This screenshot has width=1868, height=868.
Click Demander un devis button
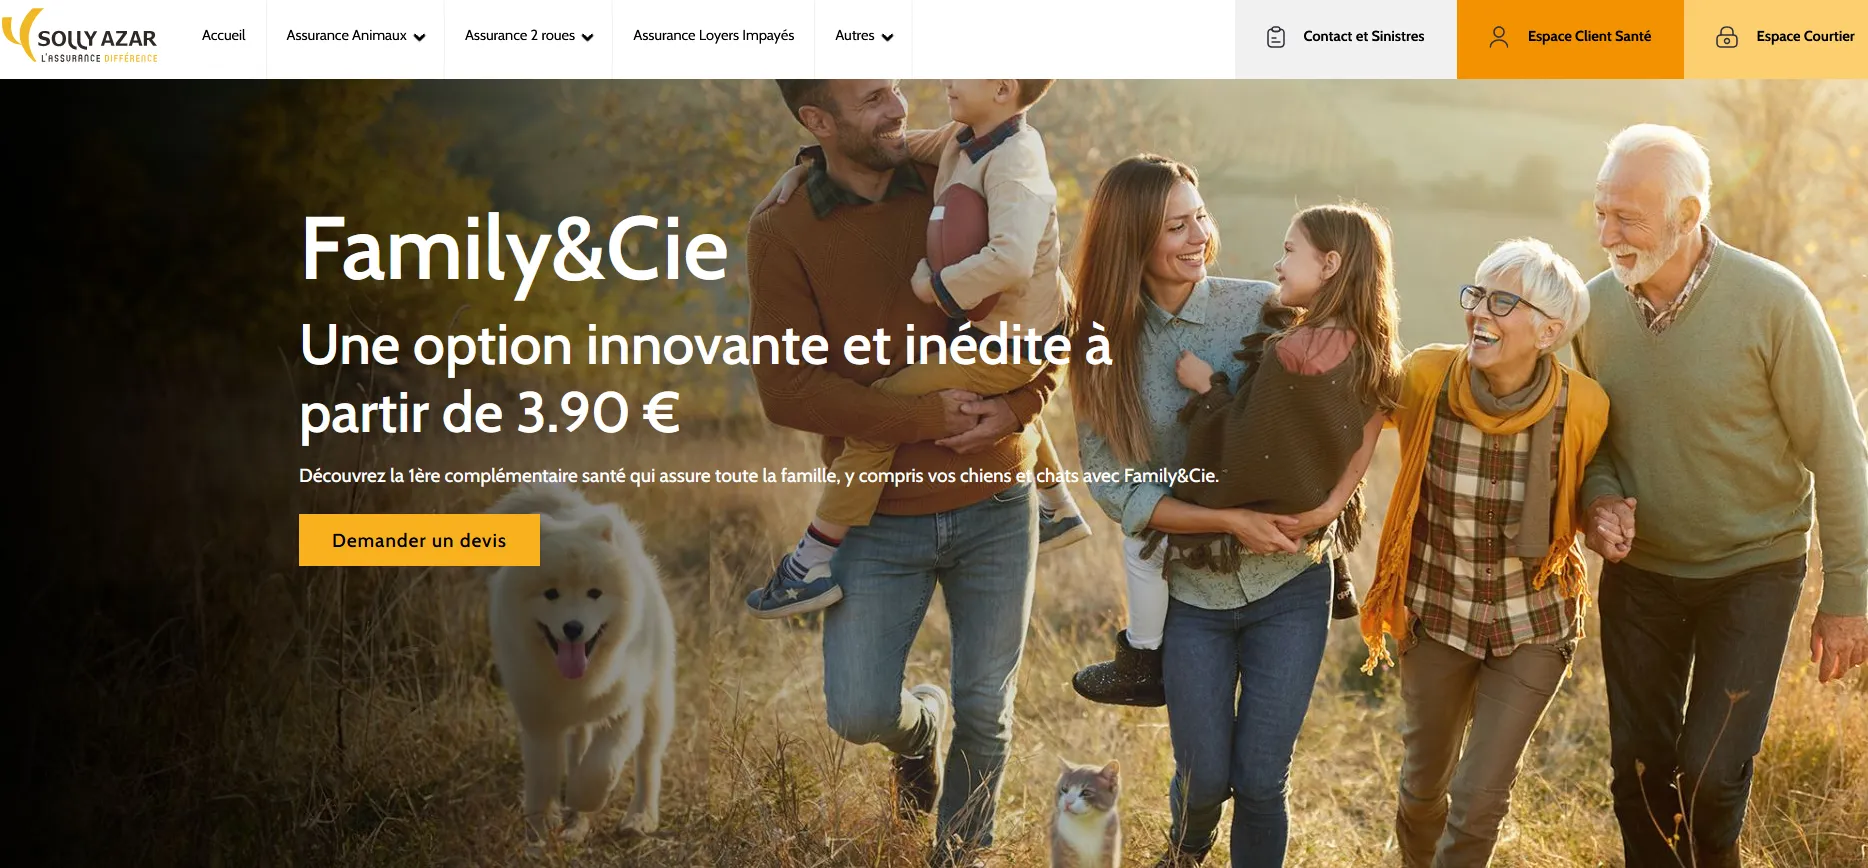[x=419, y=540]
